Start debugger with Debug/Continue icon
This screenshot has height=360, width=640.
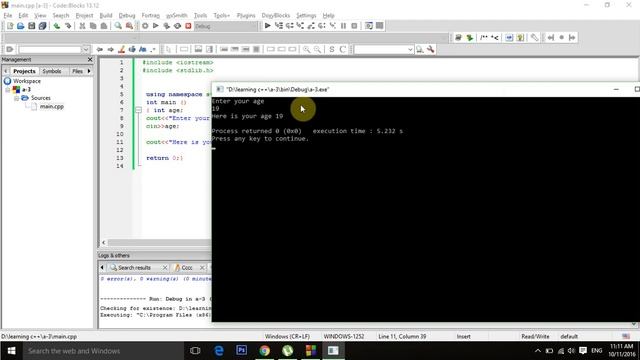click(268, 26)
